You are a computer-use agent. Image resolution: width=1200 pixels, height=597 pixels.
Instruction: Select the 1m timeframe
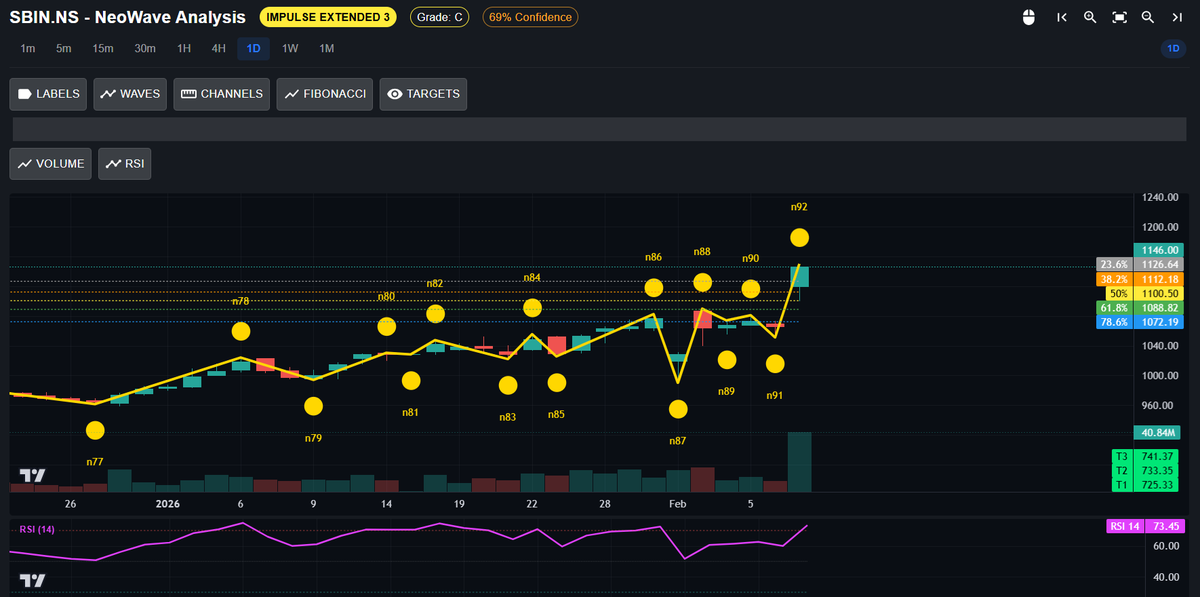coord(28,49)
